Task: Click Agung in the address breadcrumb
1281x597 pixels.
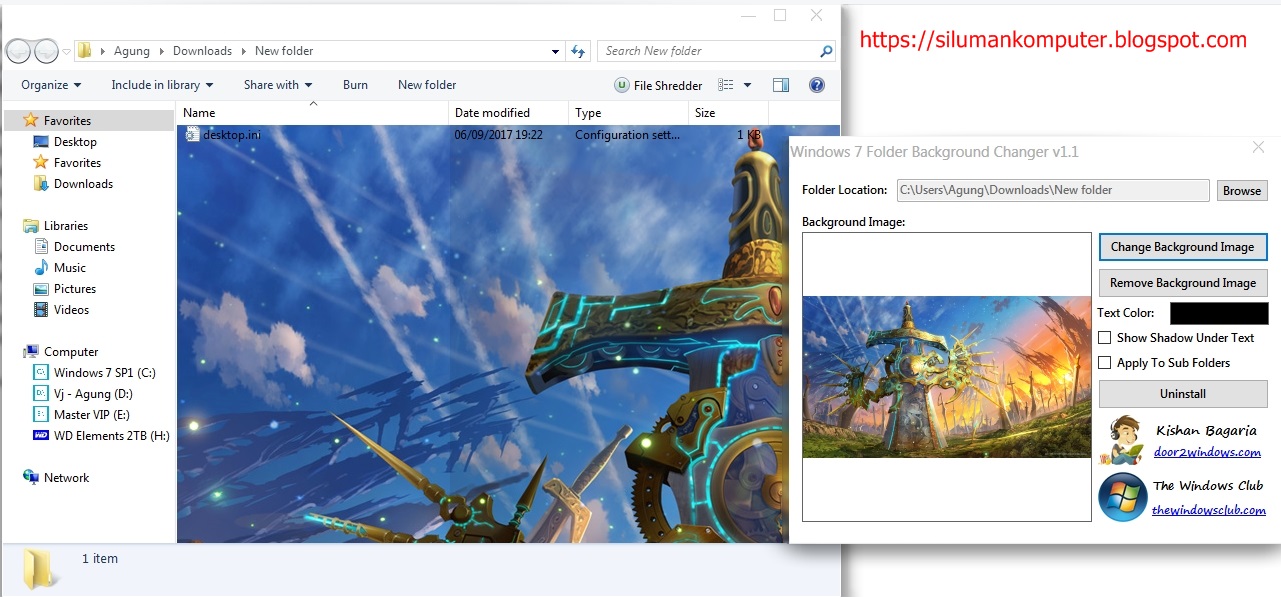Action: pos(132,51)
